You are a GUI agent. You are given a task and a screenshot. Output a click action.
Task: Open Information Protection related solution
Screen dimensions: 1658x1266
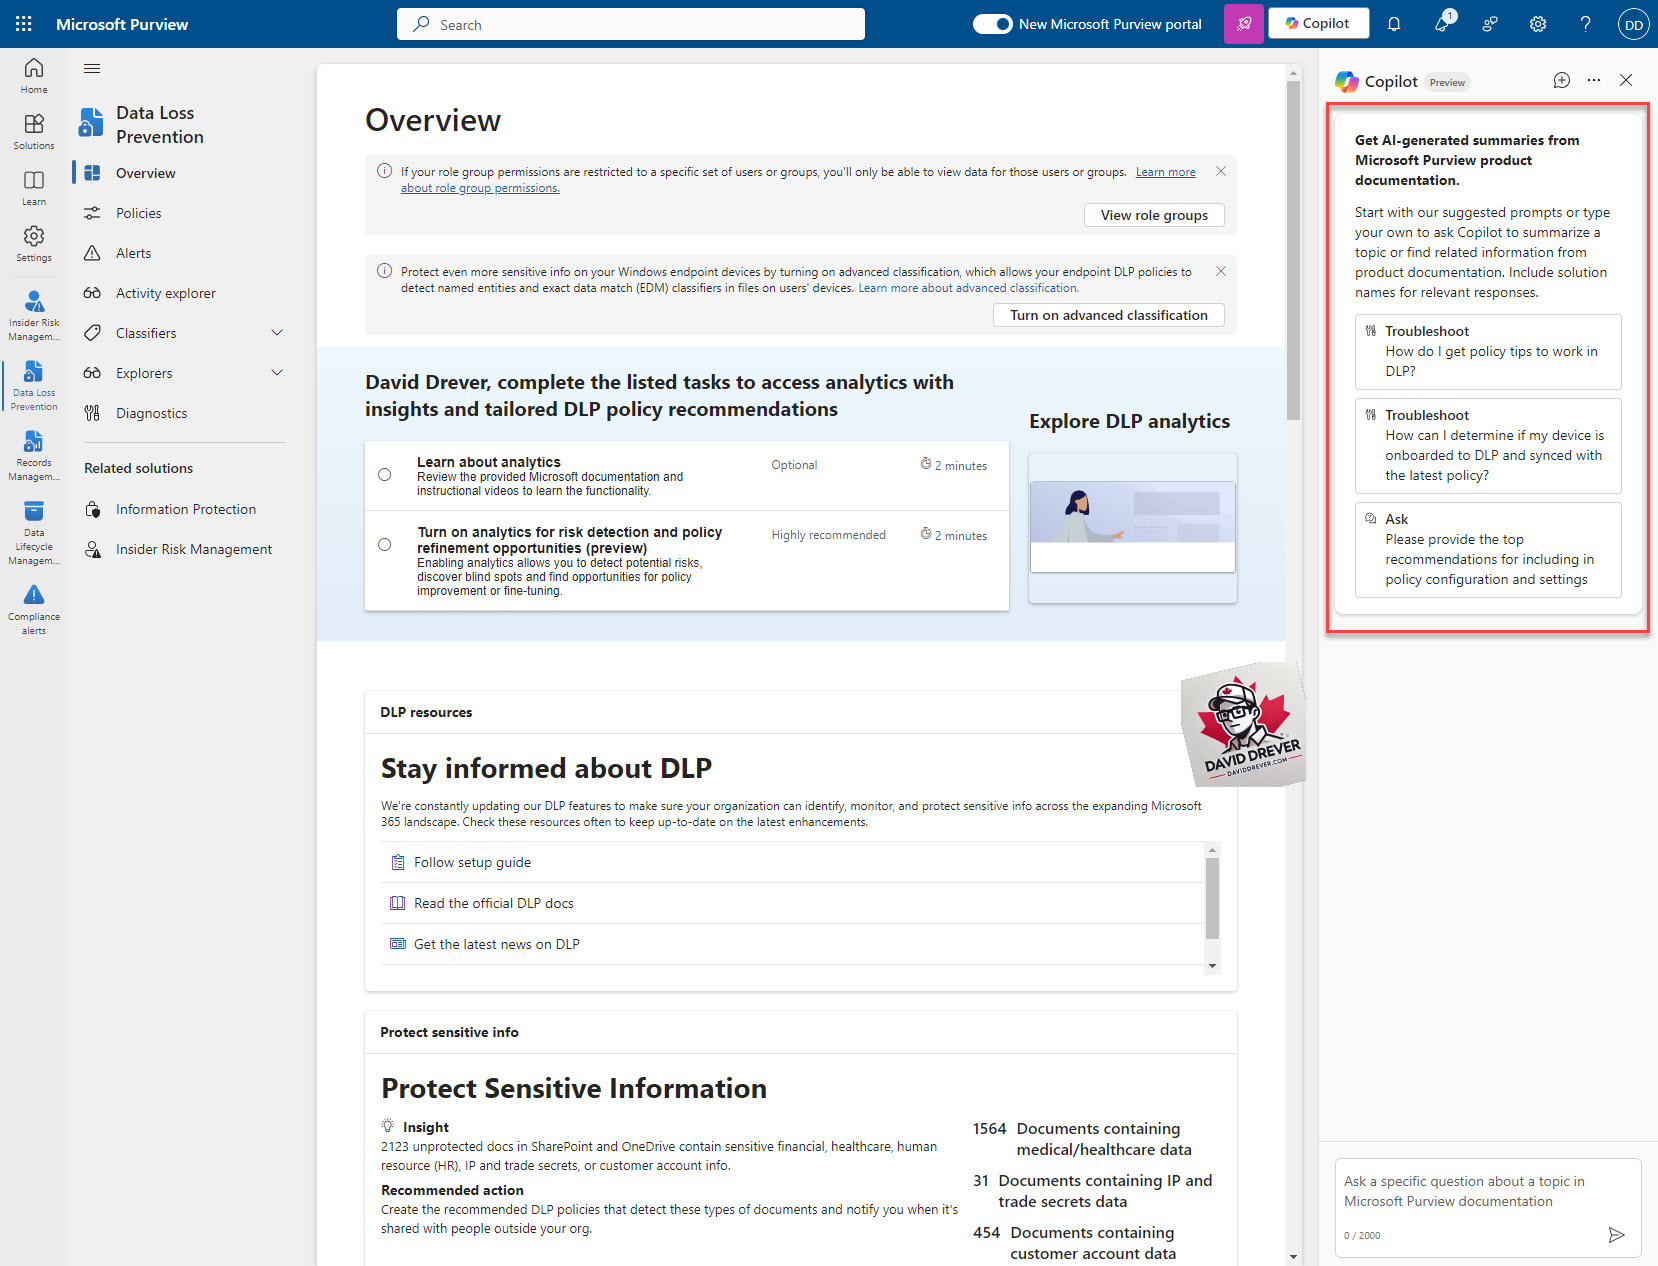coord(185,509)
